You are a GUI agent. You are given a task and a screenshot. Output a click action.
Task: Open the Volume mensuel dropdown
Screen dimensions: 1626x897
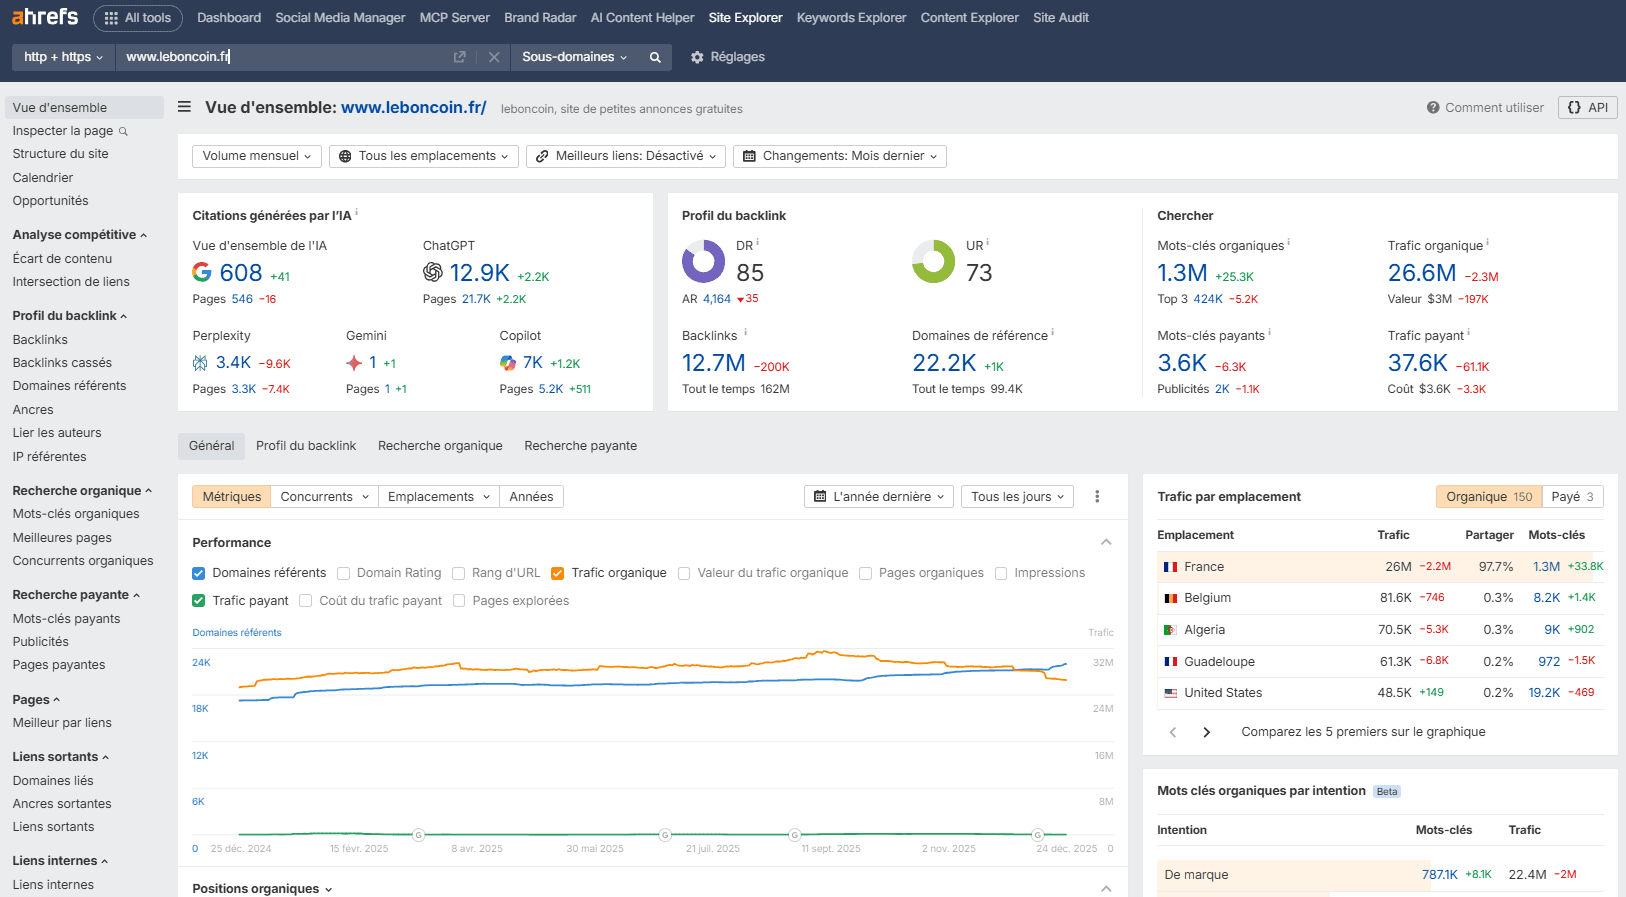(257, 156)
